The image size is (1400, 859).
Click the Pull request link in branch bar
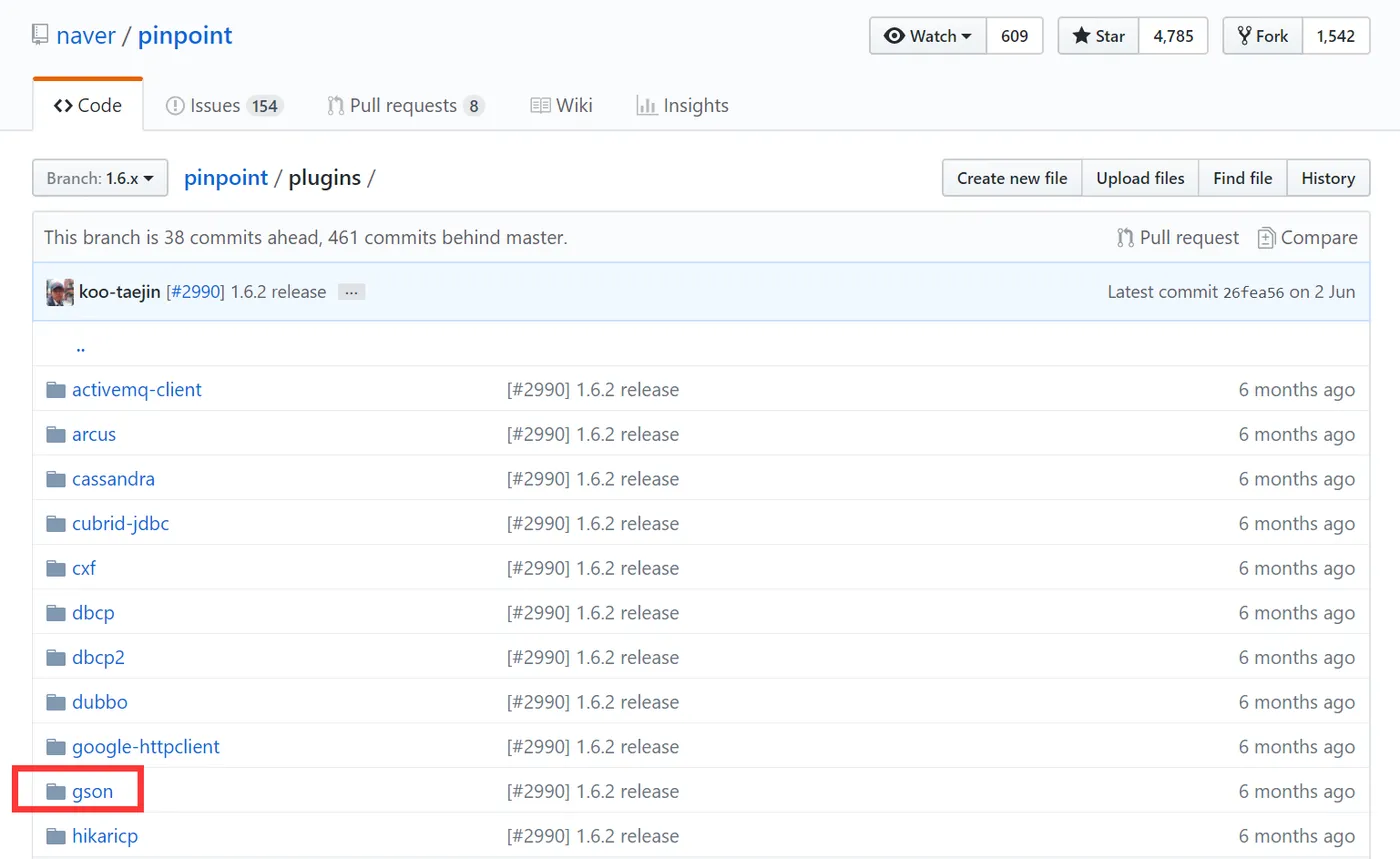1178,238
